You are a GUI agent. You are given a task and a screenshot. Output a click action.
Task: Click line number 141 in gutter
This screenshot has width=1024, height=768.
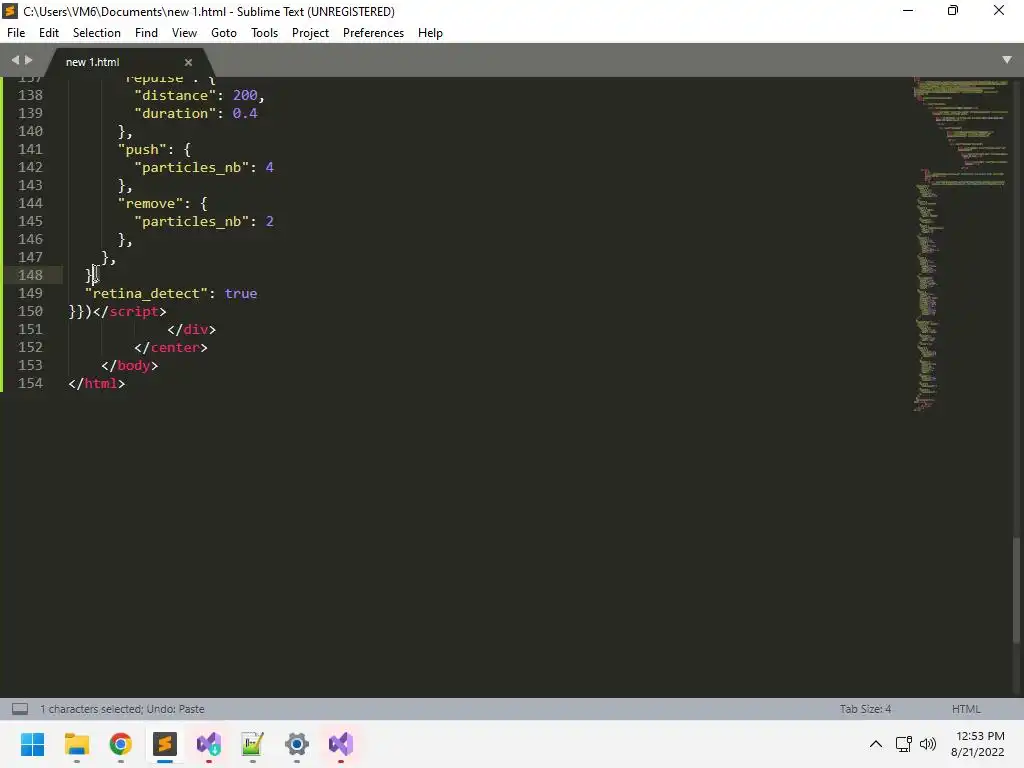pos(30,150)
